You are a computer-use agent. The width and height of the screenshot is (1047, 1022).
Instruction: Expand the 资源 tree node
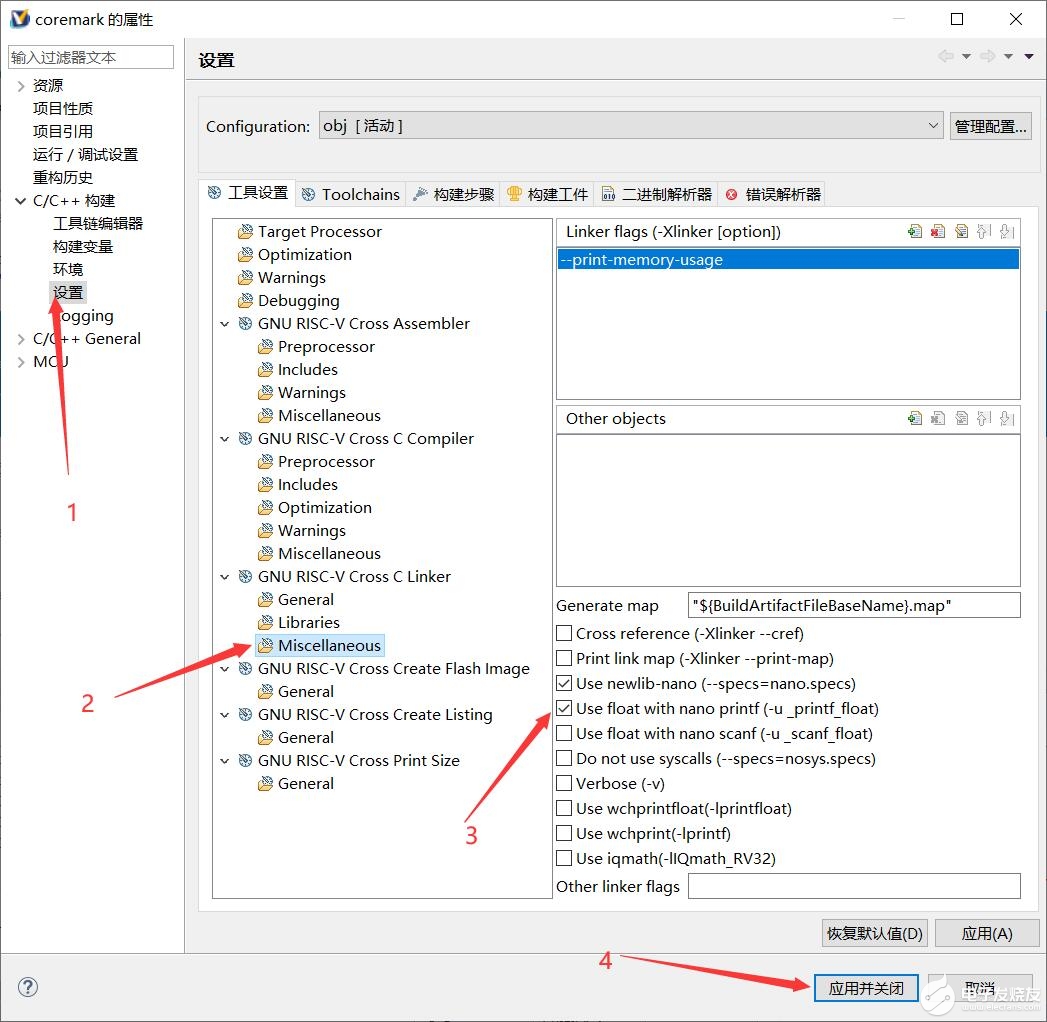pos(21,85)
